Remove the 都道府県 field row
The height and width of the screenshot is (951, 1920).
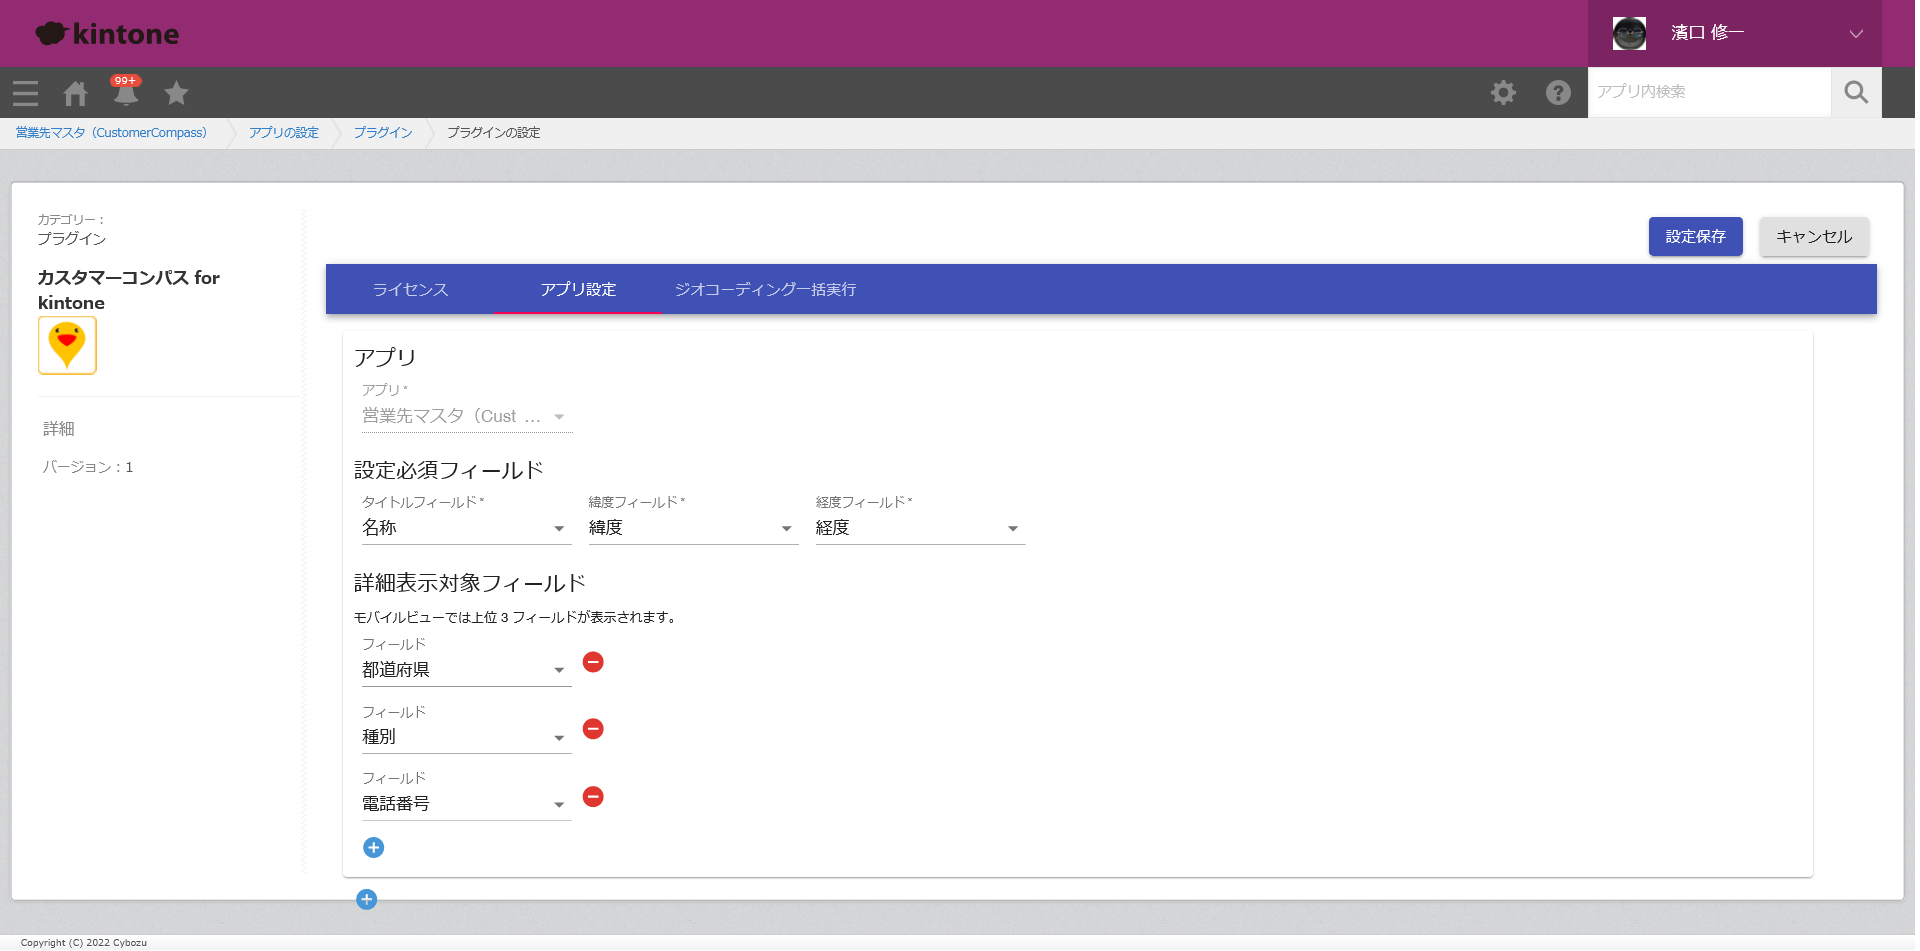(x=593, y=662)
